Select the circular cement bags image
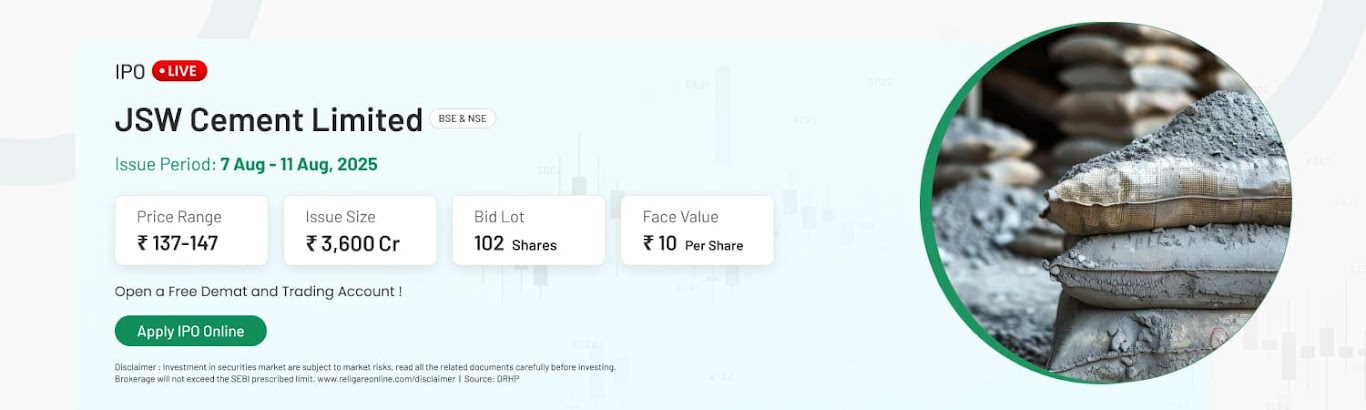This screenshot has width=1366, height=410. [1108, 203]
